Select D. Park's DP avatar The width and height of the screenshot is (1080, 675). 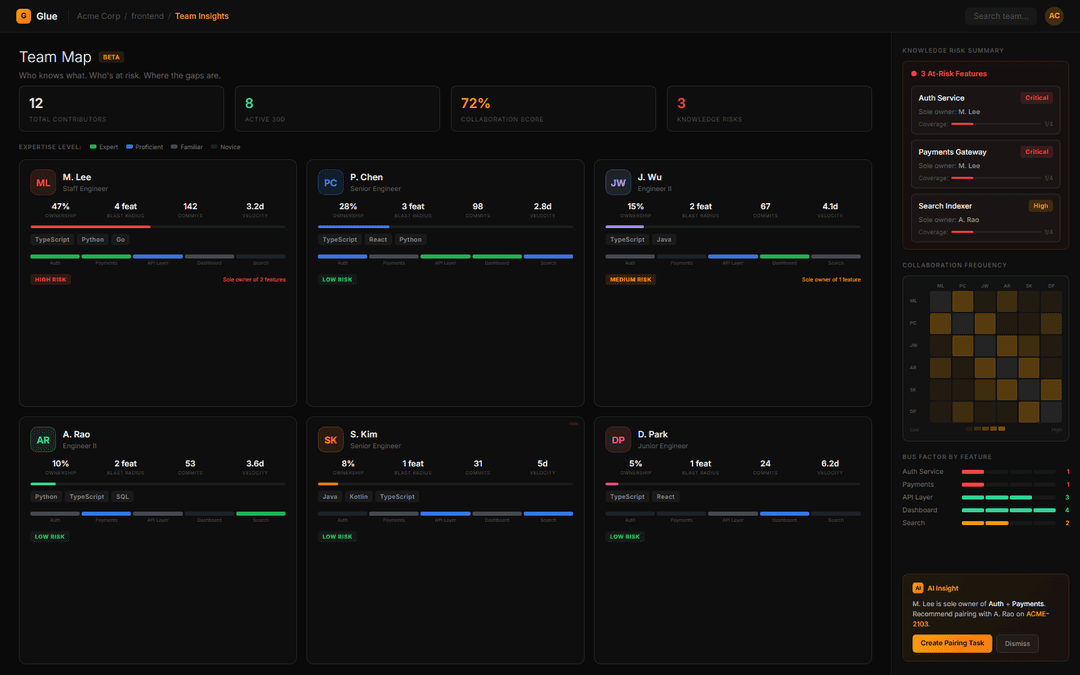(618, 440)
